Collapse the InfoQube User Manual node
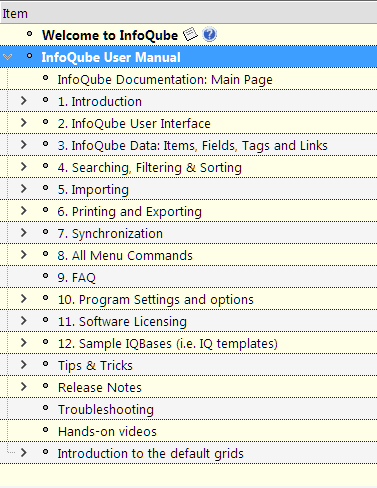The height and width of the screenshot is (488, 377). click(7, 57)
